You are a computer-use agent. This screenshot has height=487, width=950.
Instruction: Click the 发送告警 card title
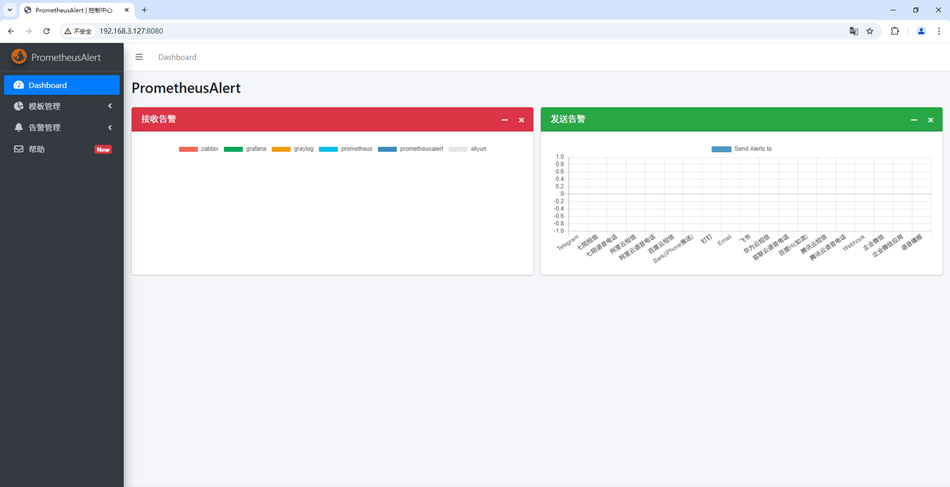click(x=568, y=119)
